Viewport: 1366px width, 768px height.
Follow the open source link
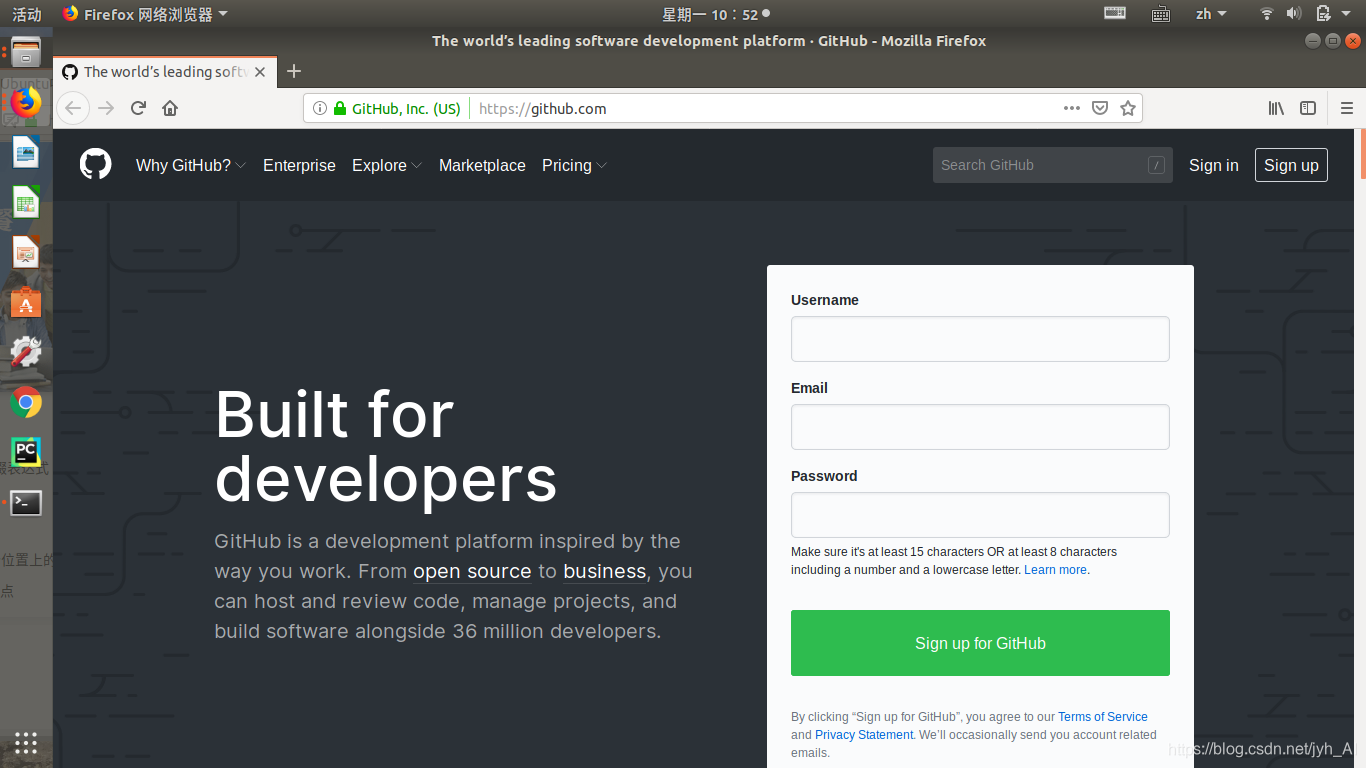(472, 571)
